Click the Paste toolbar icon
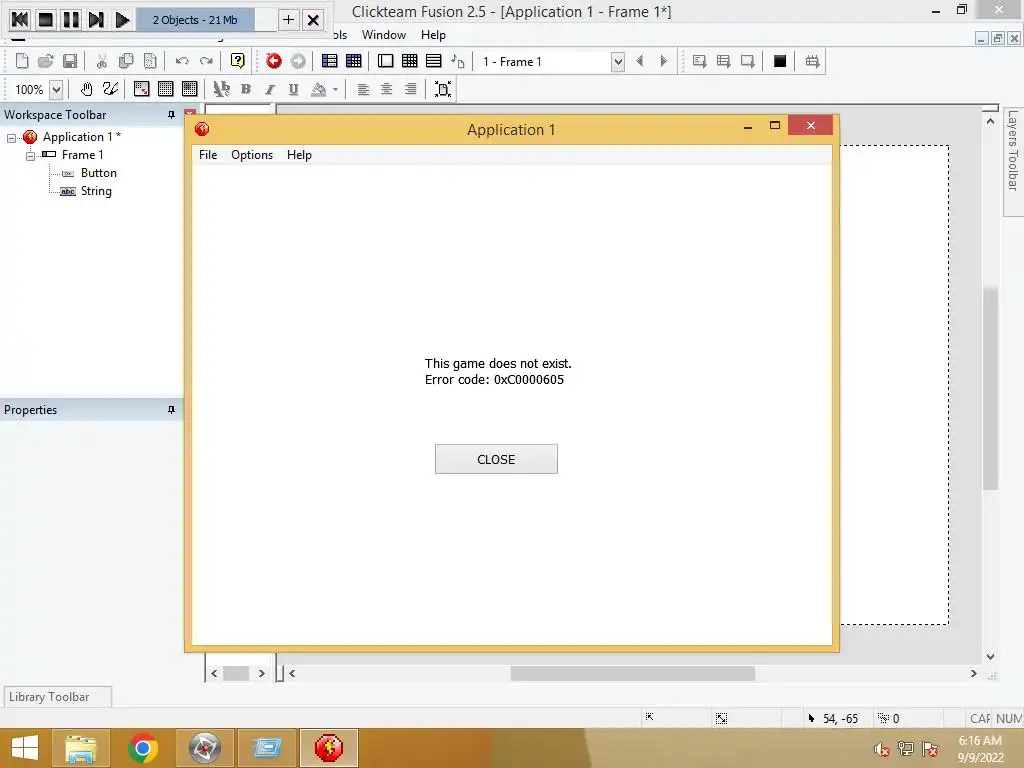 click(150, 61)
